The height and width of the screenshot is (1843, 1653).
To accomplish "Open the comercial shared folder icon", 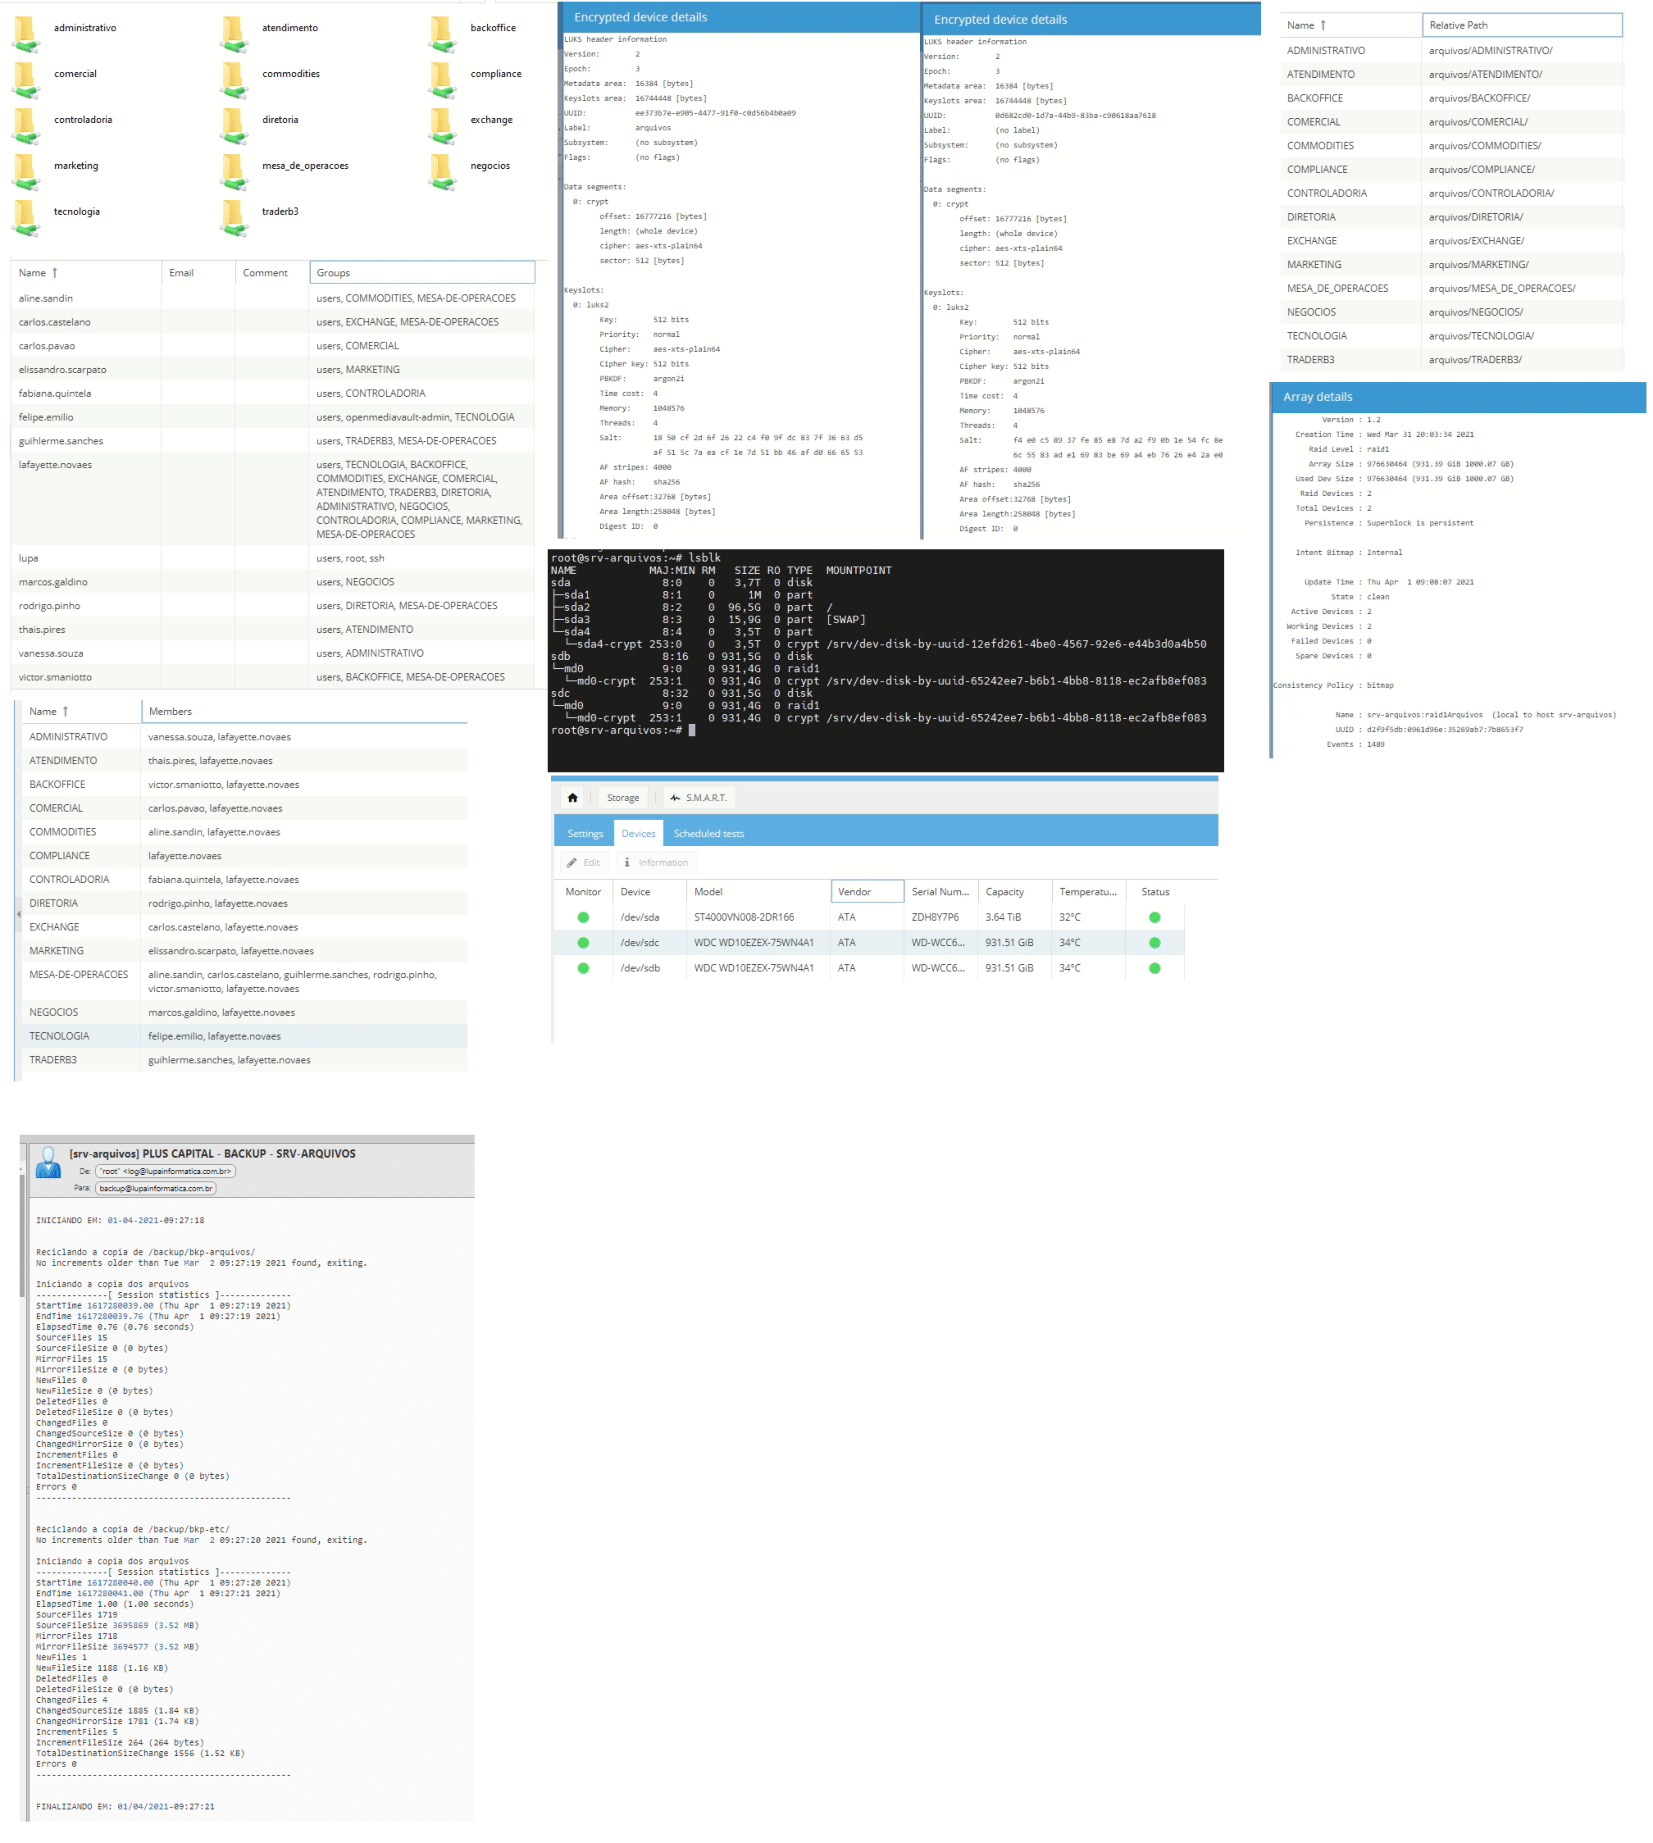I will (27, 78).
